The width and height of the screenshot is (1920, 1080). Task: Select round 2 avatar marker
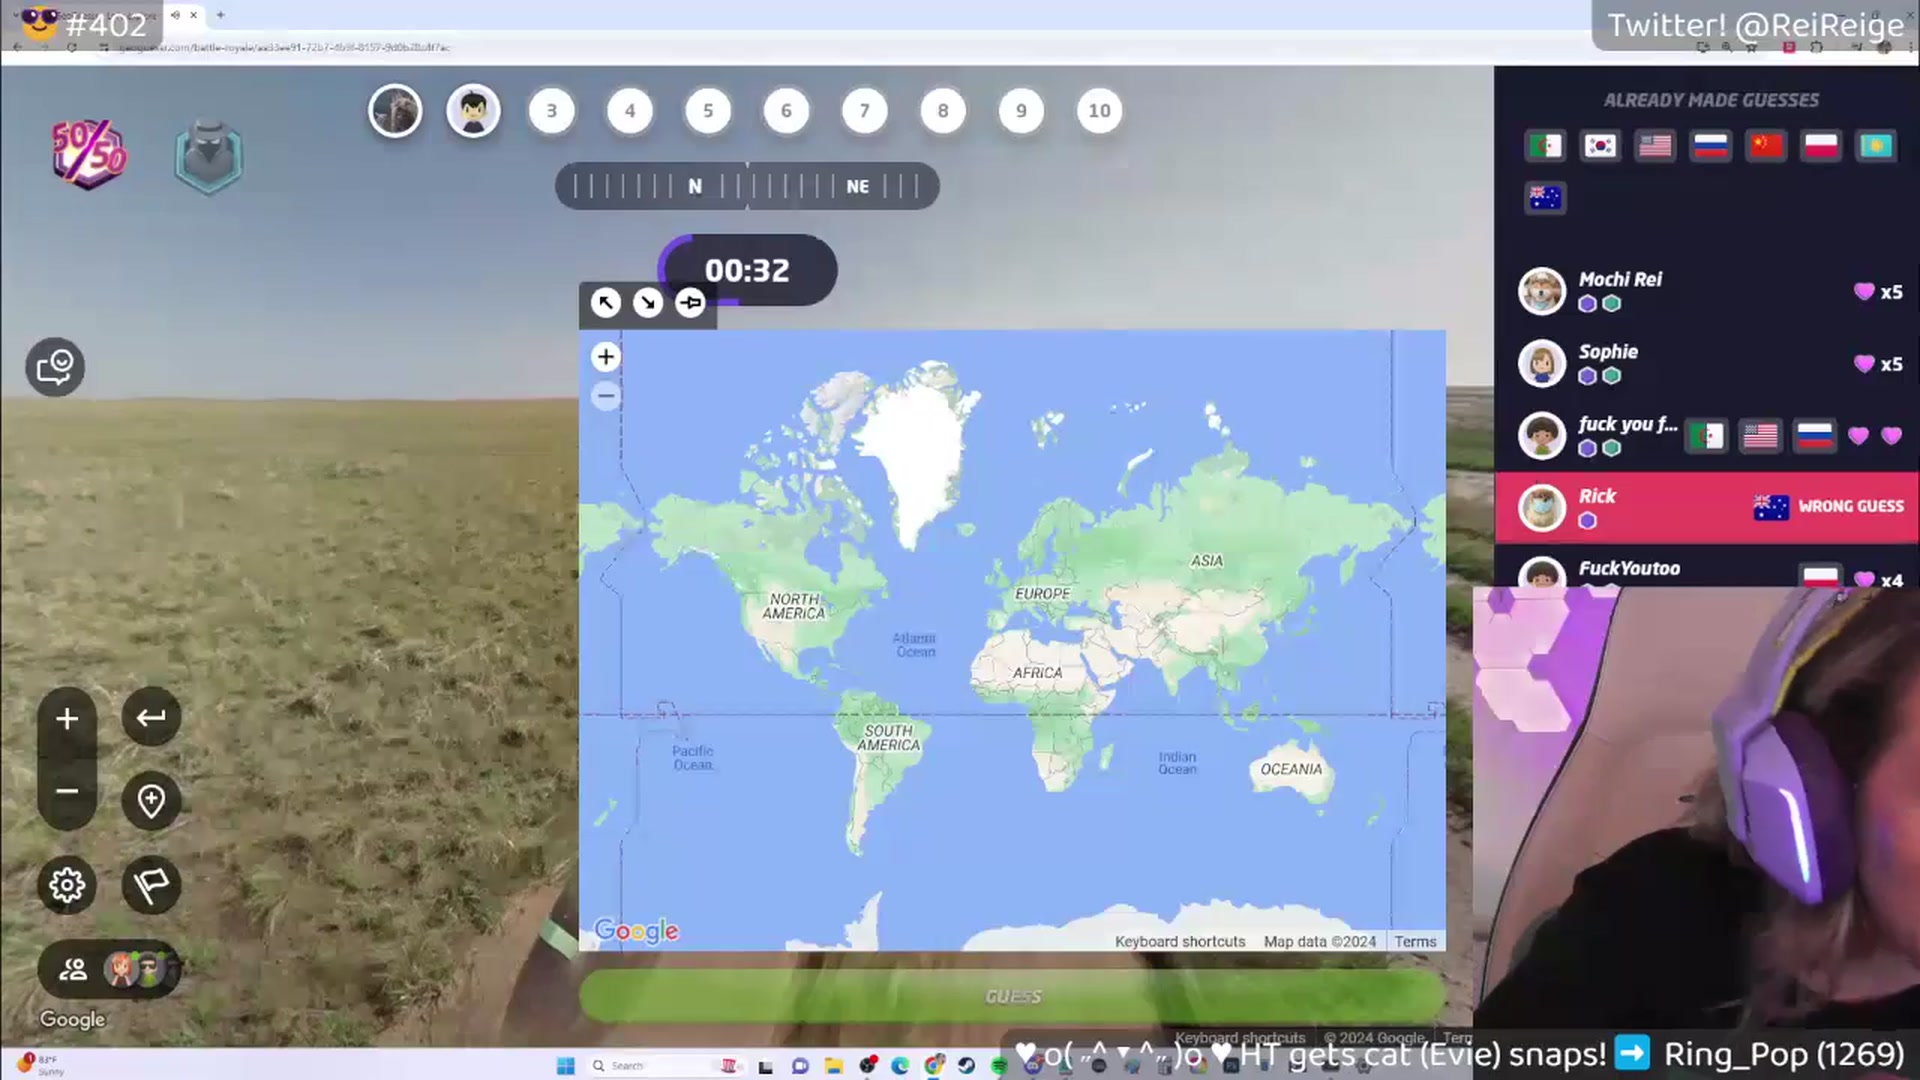coord(473,111)
